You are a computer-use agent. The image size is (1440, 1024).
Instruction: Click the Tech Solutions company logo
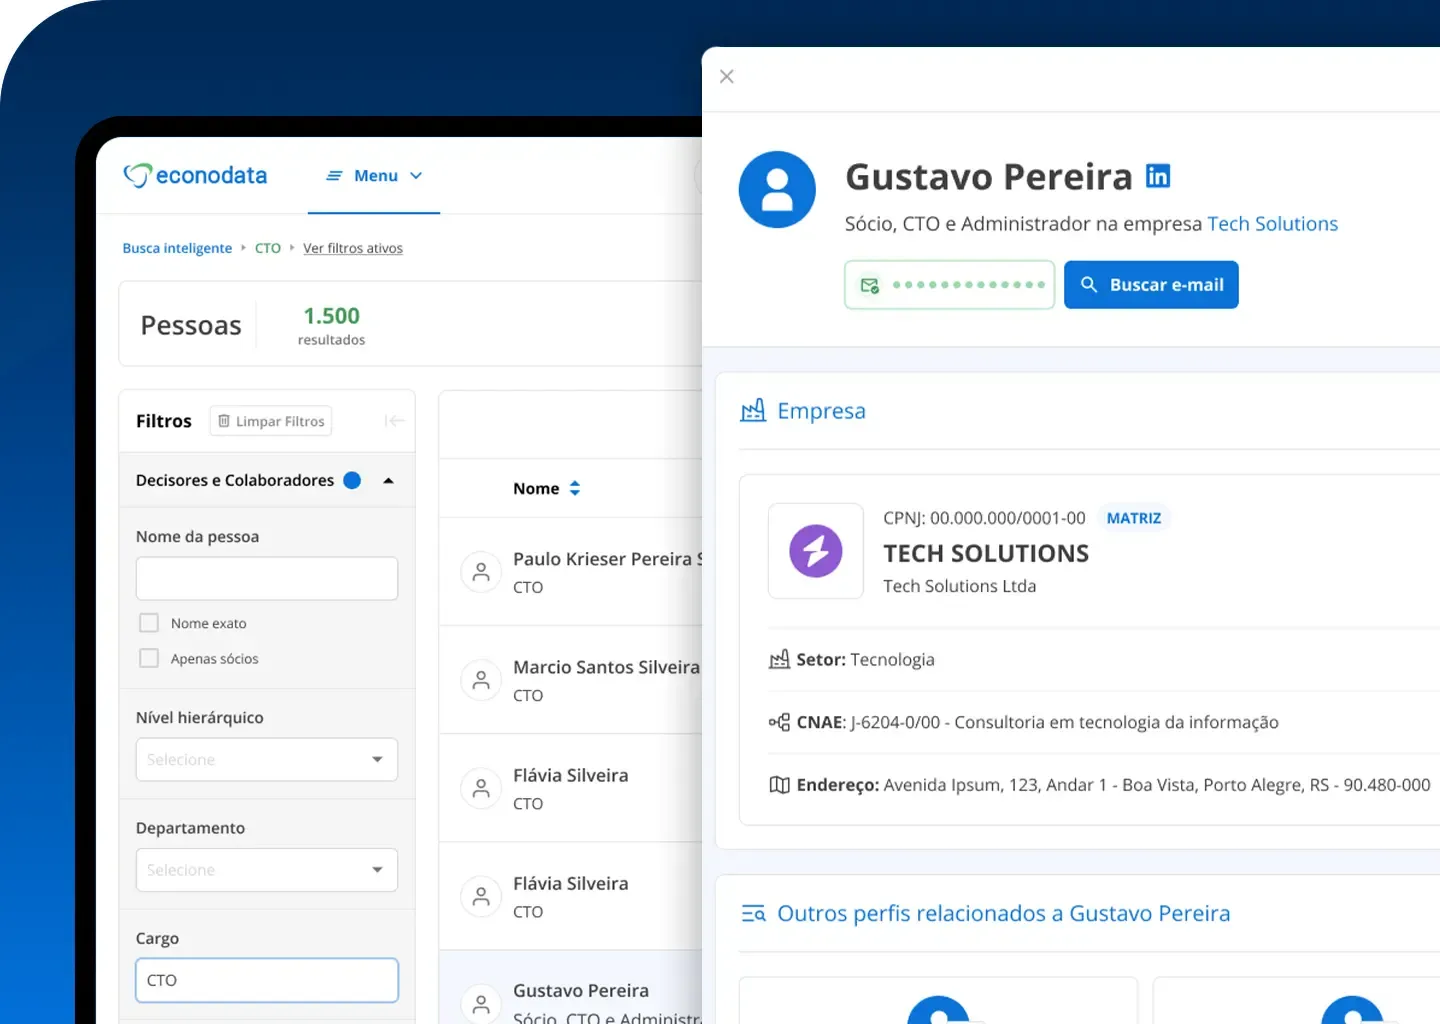815,551
